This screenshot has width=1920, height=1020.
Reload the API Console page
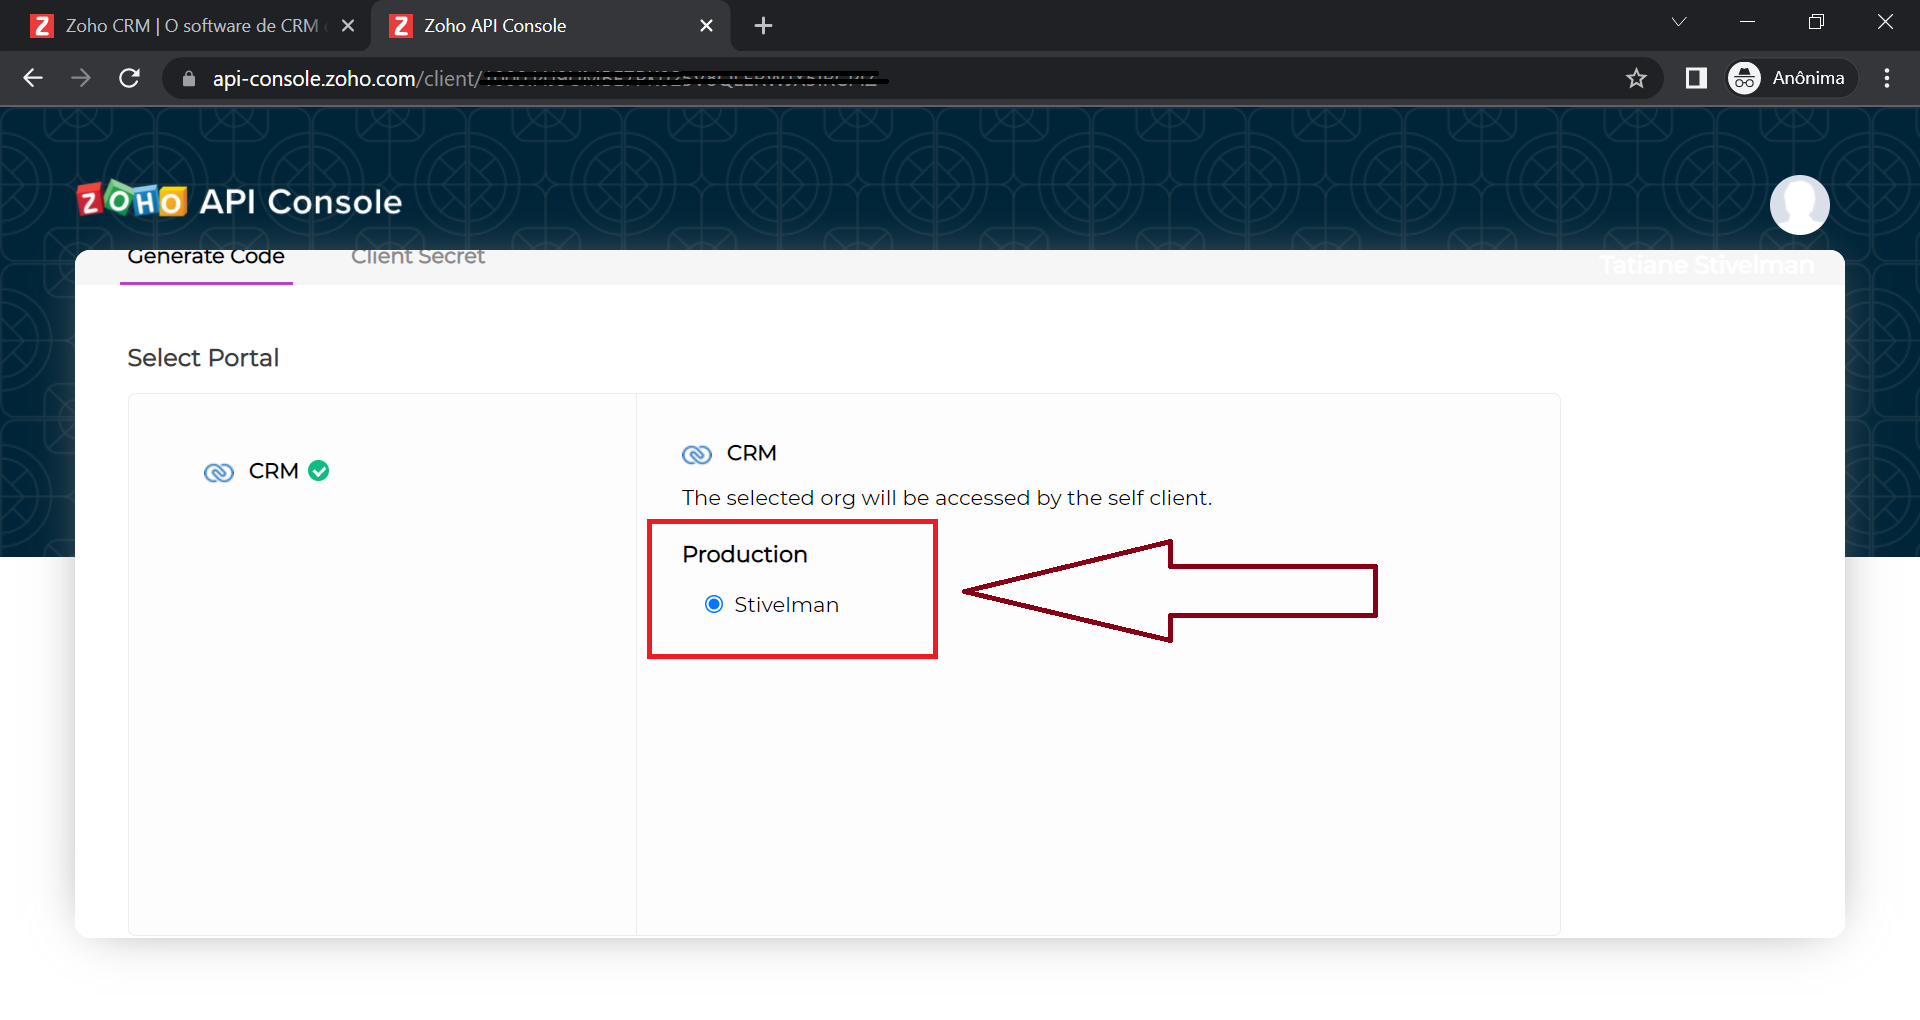tap(129, 78)
